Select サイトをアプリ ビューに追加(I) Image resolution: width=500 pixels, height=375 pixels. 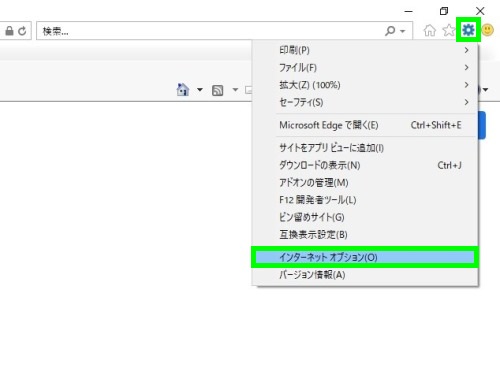[x=365, y=148]
